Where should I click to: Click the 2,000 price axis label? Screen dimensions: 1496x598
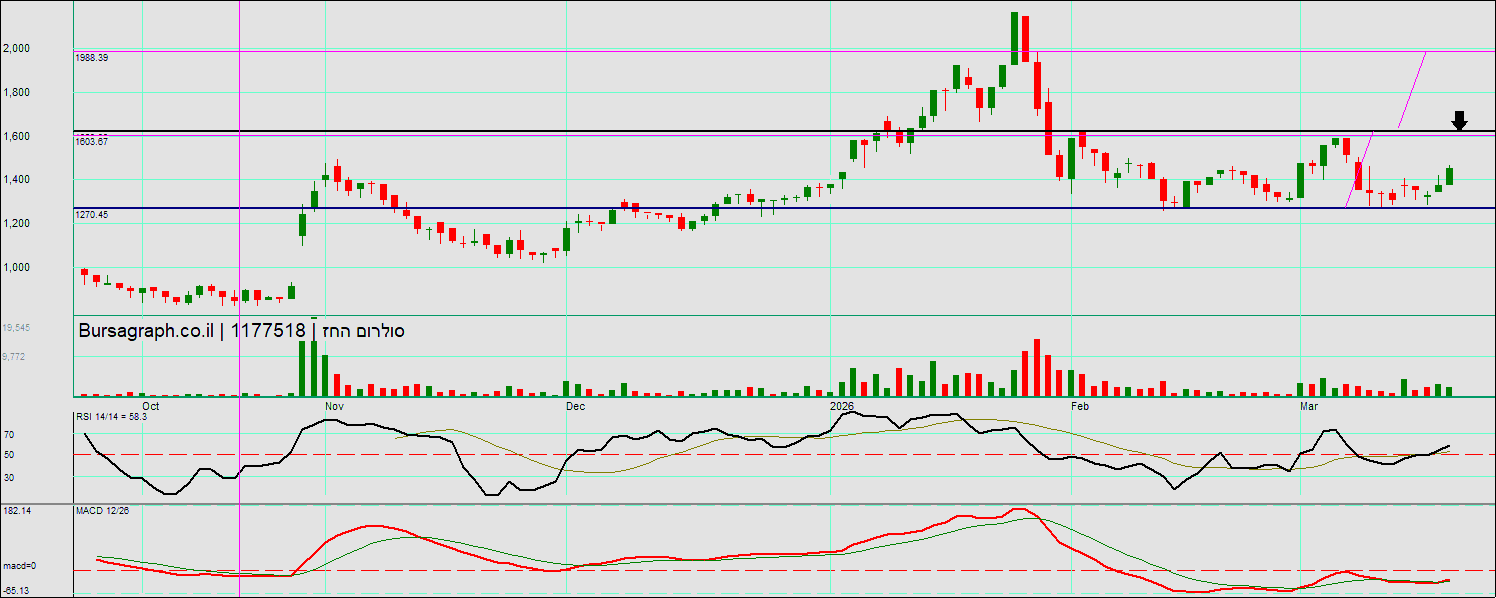point(16,48)
